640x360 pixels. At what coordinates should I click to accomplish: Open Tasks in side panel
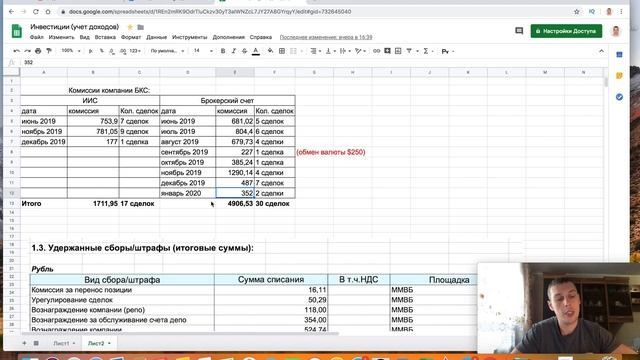coord(619,97)
